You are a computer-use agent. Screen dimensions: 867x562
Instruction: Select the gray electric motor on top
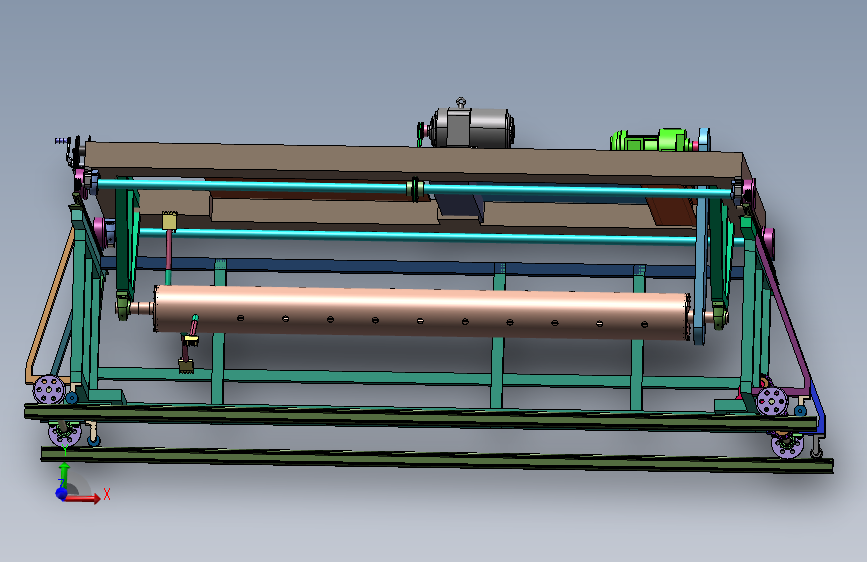tap(471, 128)
